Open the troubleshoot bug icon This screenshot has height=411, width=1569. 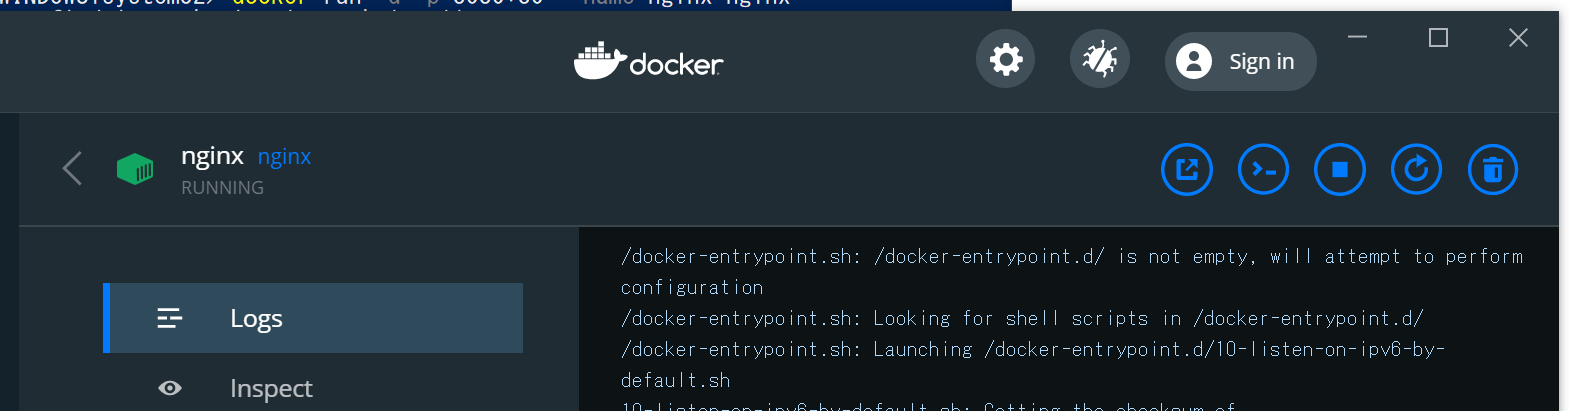[1100, 60]
